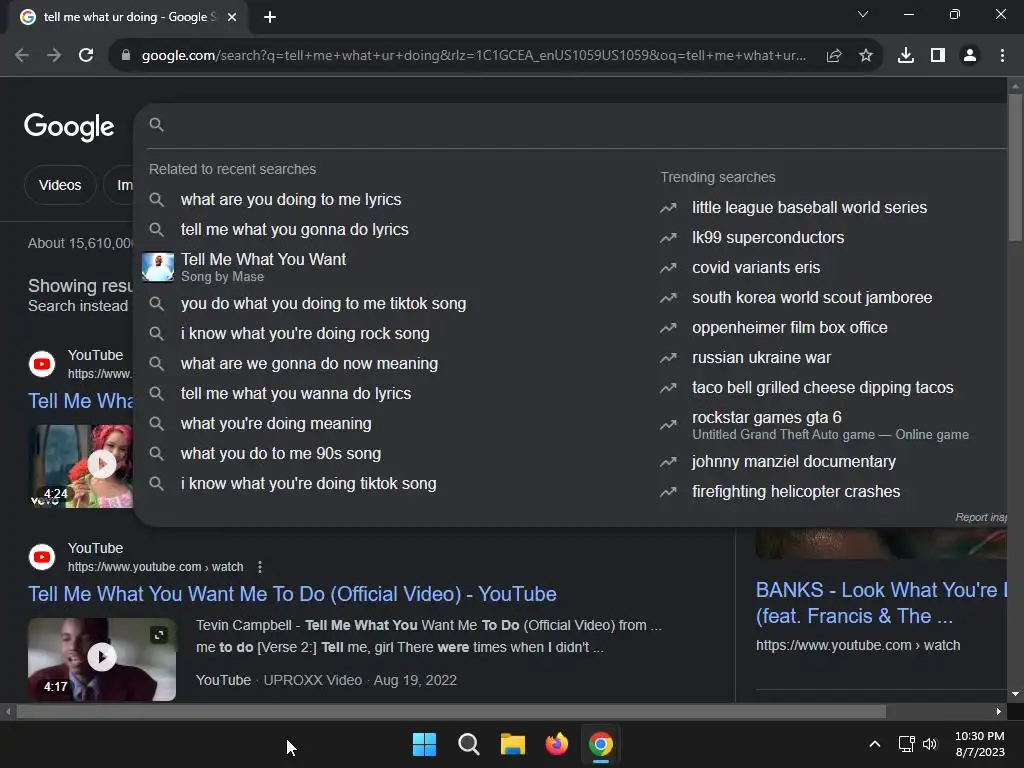Open the share this page icon

coord(834,56)
